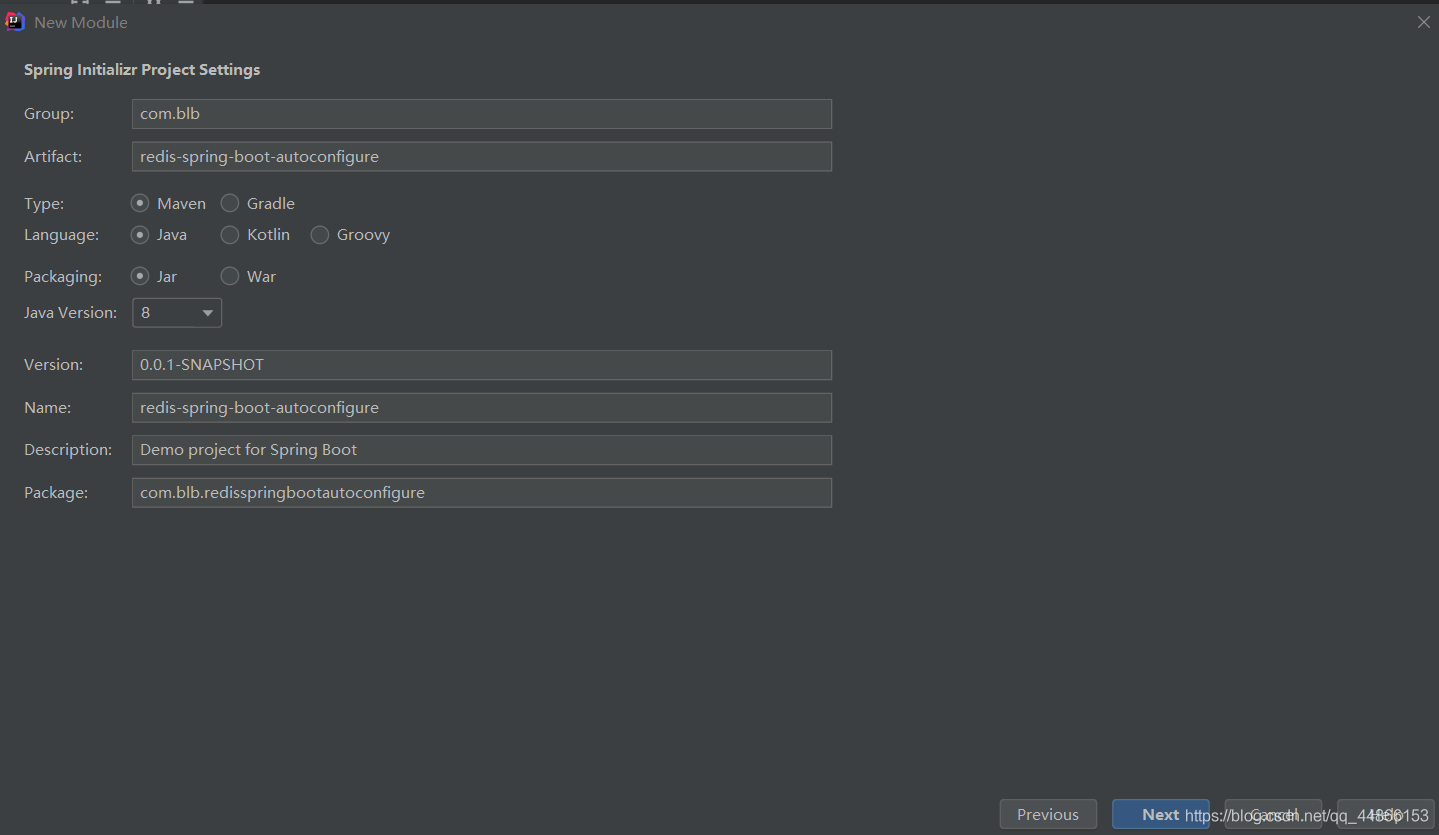Click the Cancel button
Viewport: 1439px width, 835px height.
coord(1273,815)
